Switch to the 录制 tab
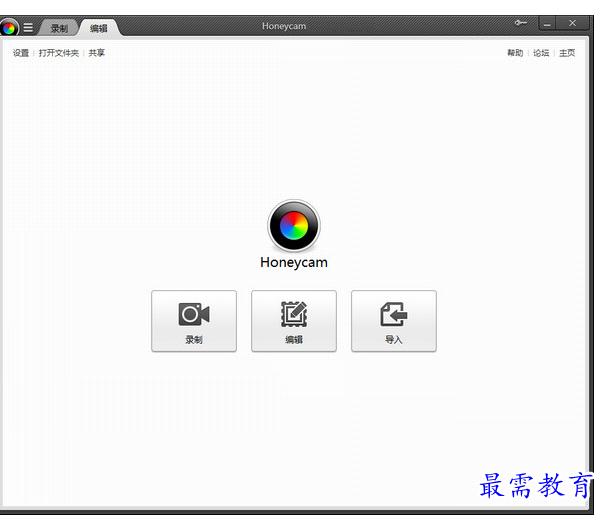The width and height of the screenshot is (601, 517). (59, 28)
